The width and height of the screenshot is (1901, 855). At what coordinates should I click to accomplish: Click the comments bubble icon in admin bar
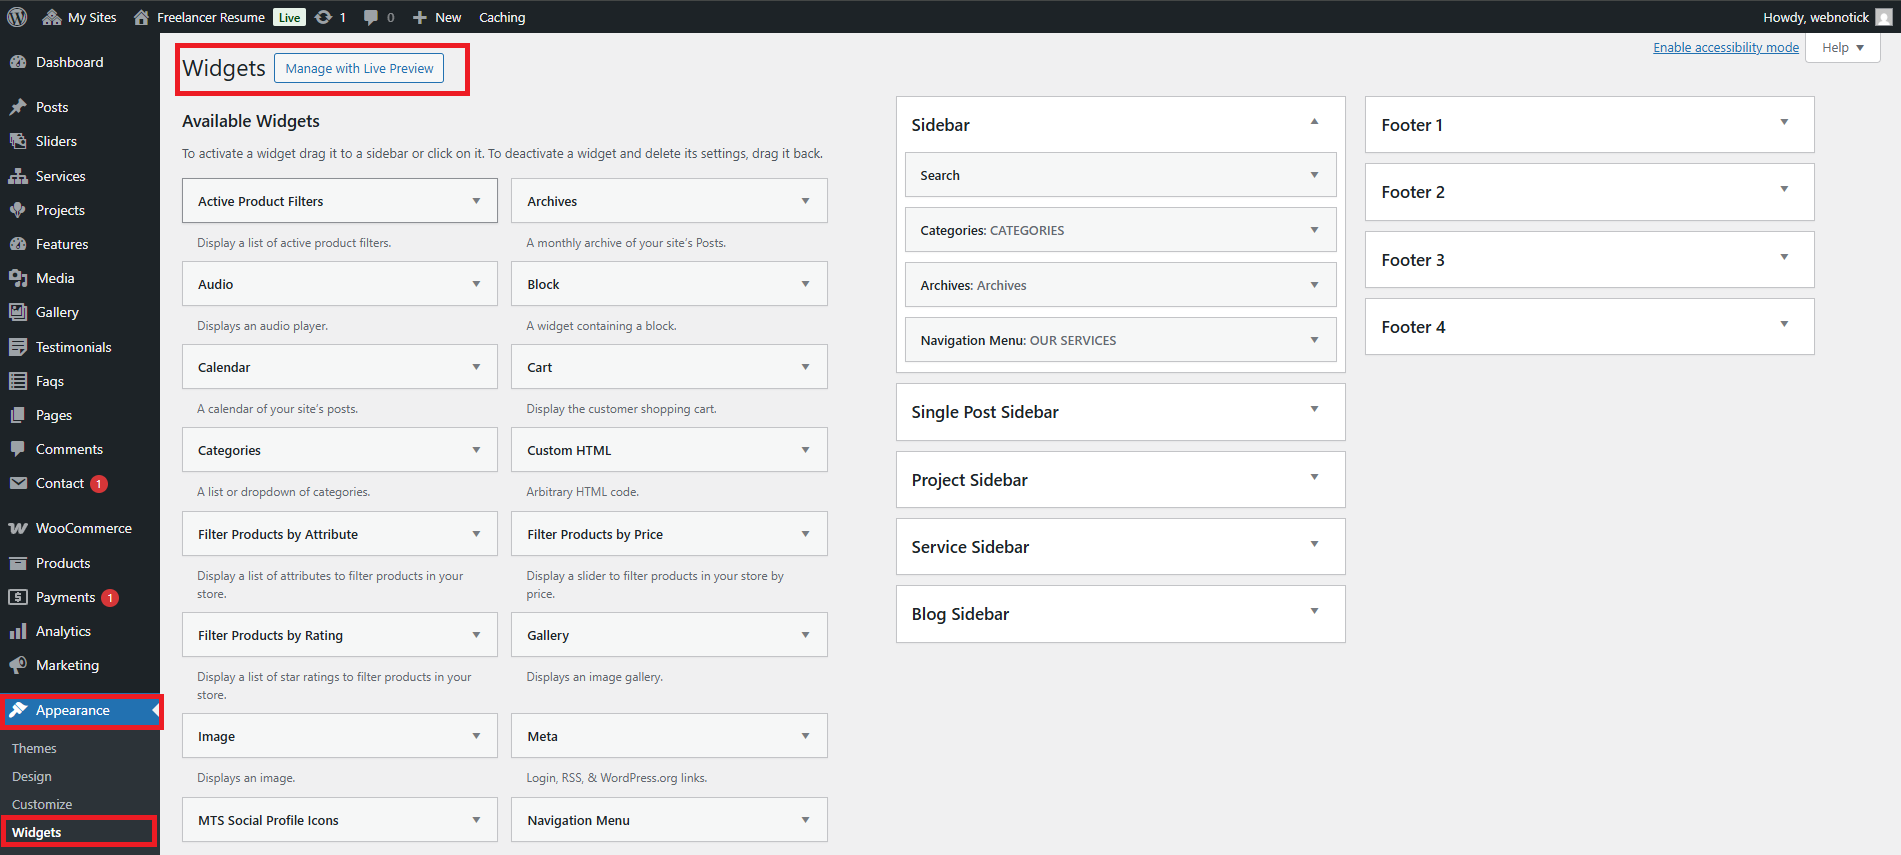click(371, 17)
